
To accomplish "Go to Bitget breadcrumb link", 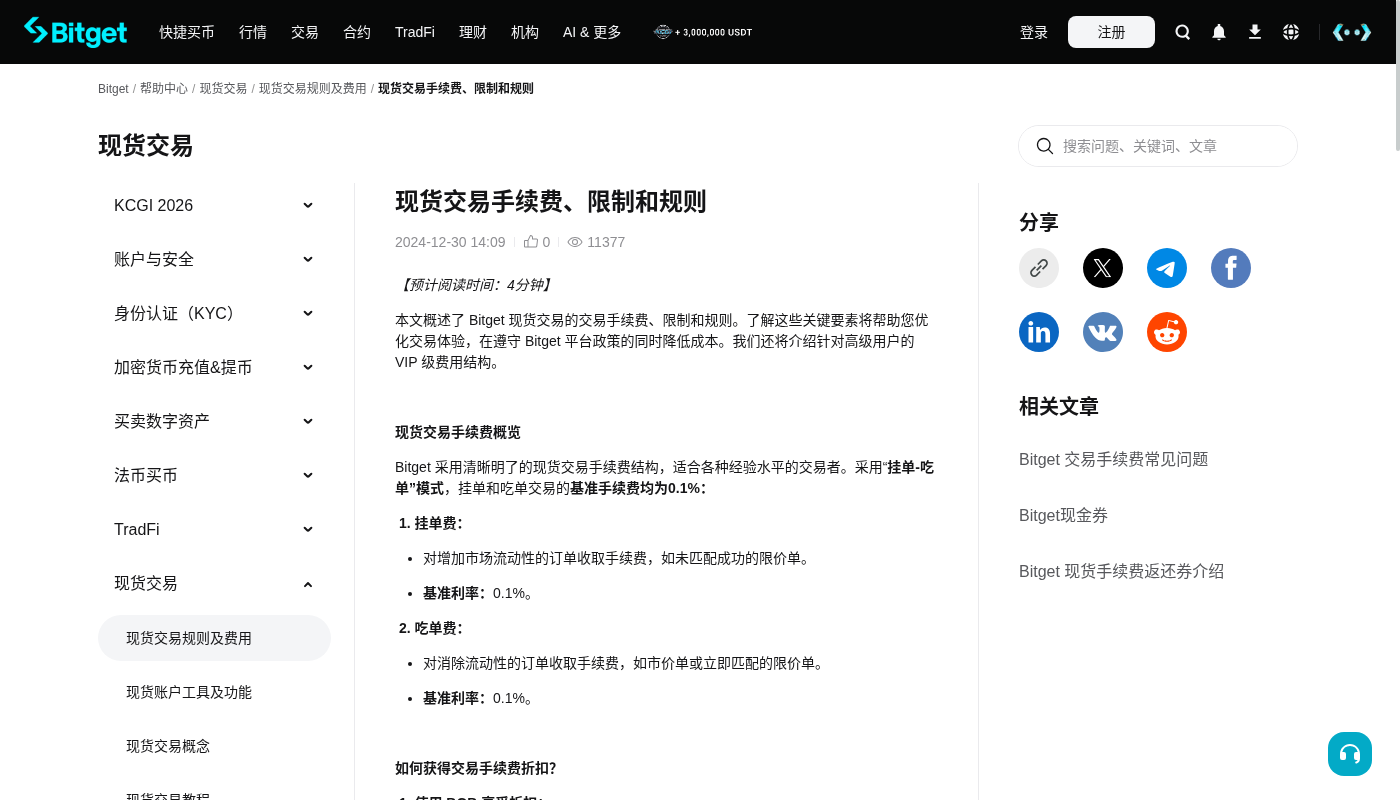I will point(113,89).
